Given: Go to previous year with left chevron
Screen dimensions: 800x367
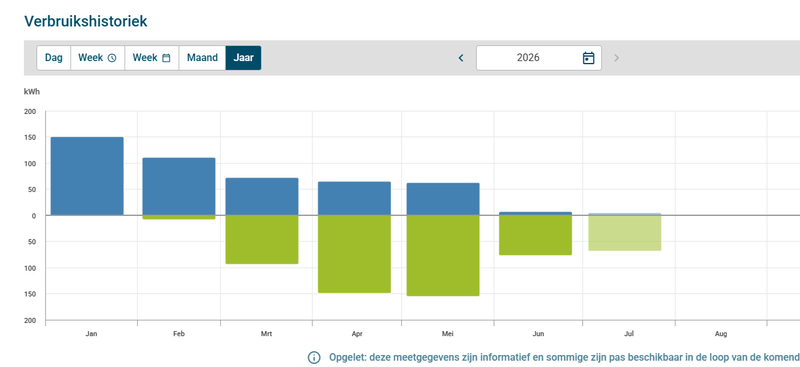Looking at the screenshot, I should [461, 58].
